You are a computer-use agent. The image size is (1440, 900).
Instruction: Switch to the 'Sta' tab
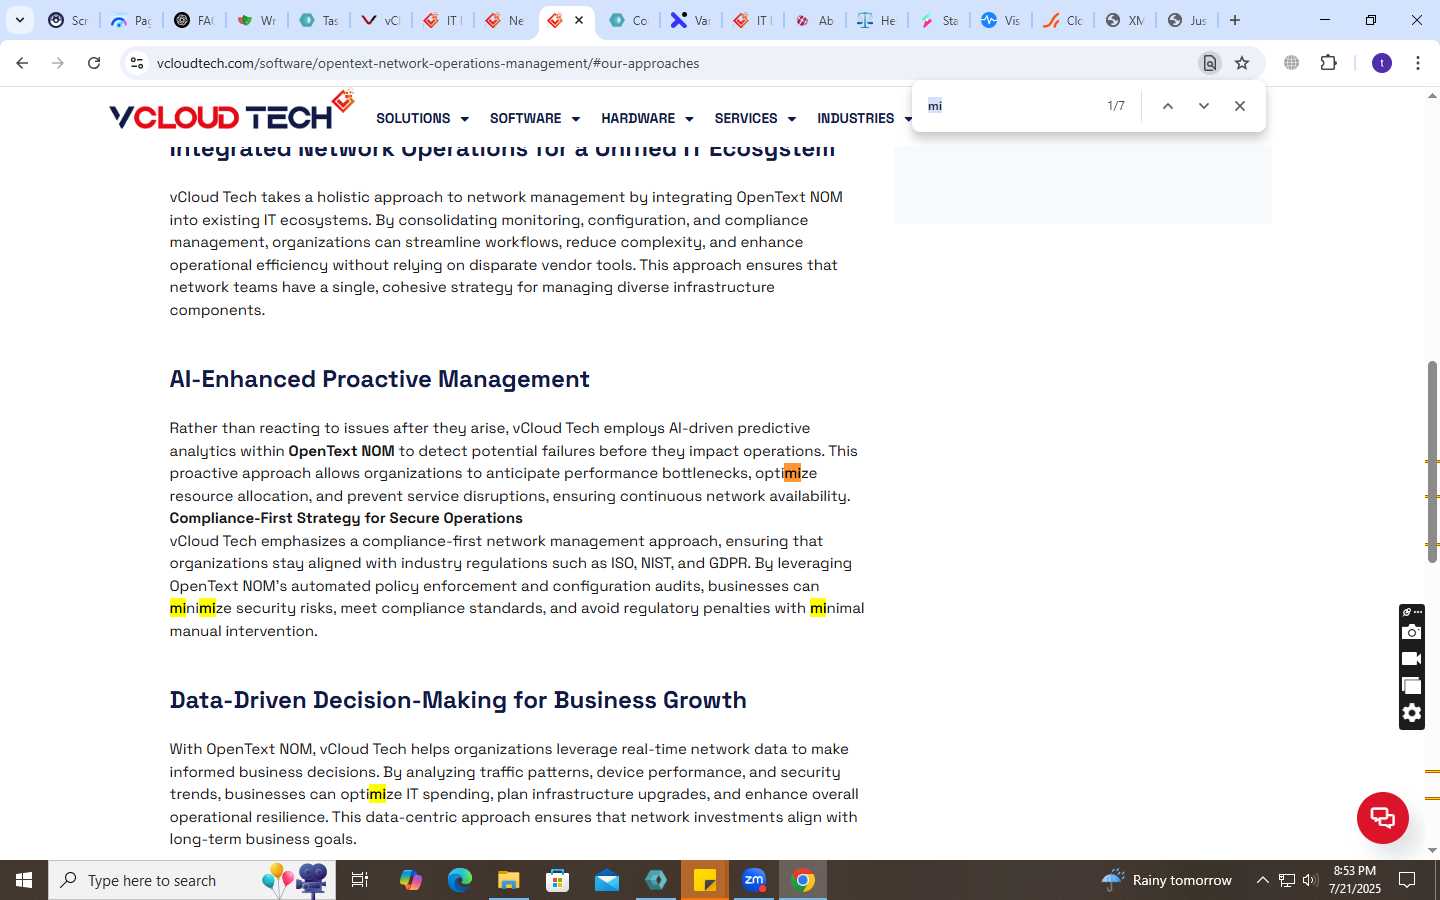click(939, 20)
